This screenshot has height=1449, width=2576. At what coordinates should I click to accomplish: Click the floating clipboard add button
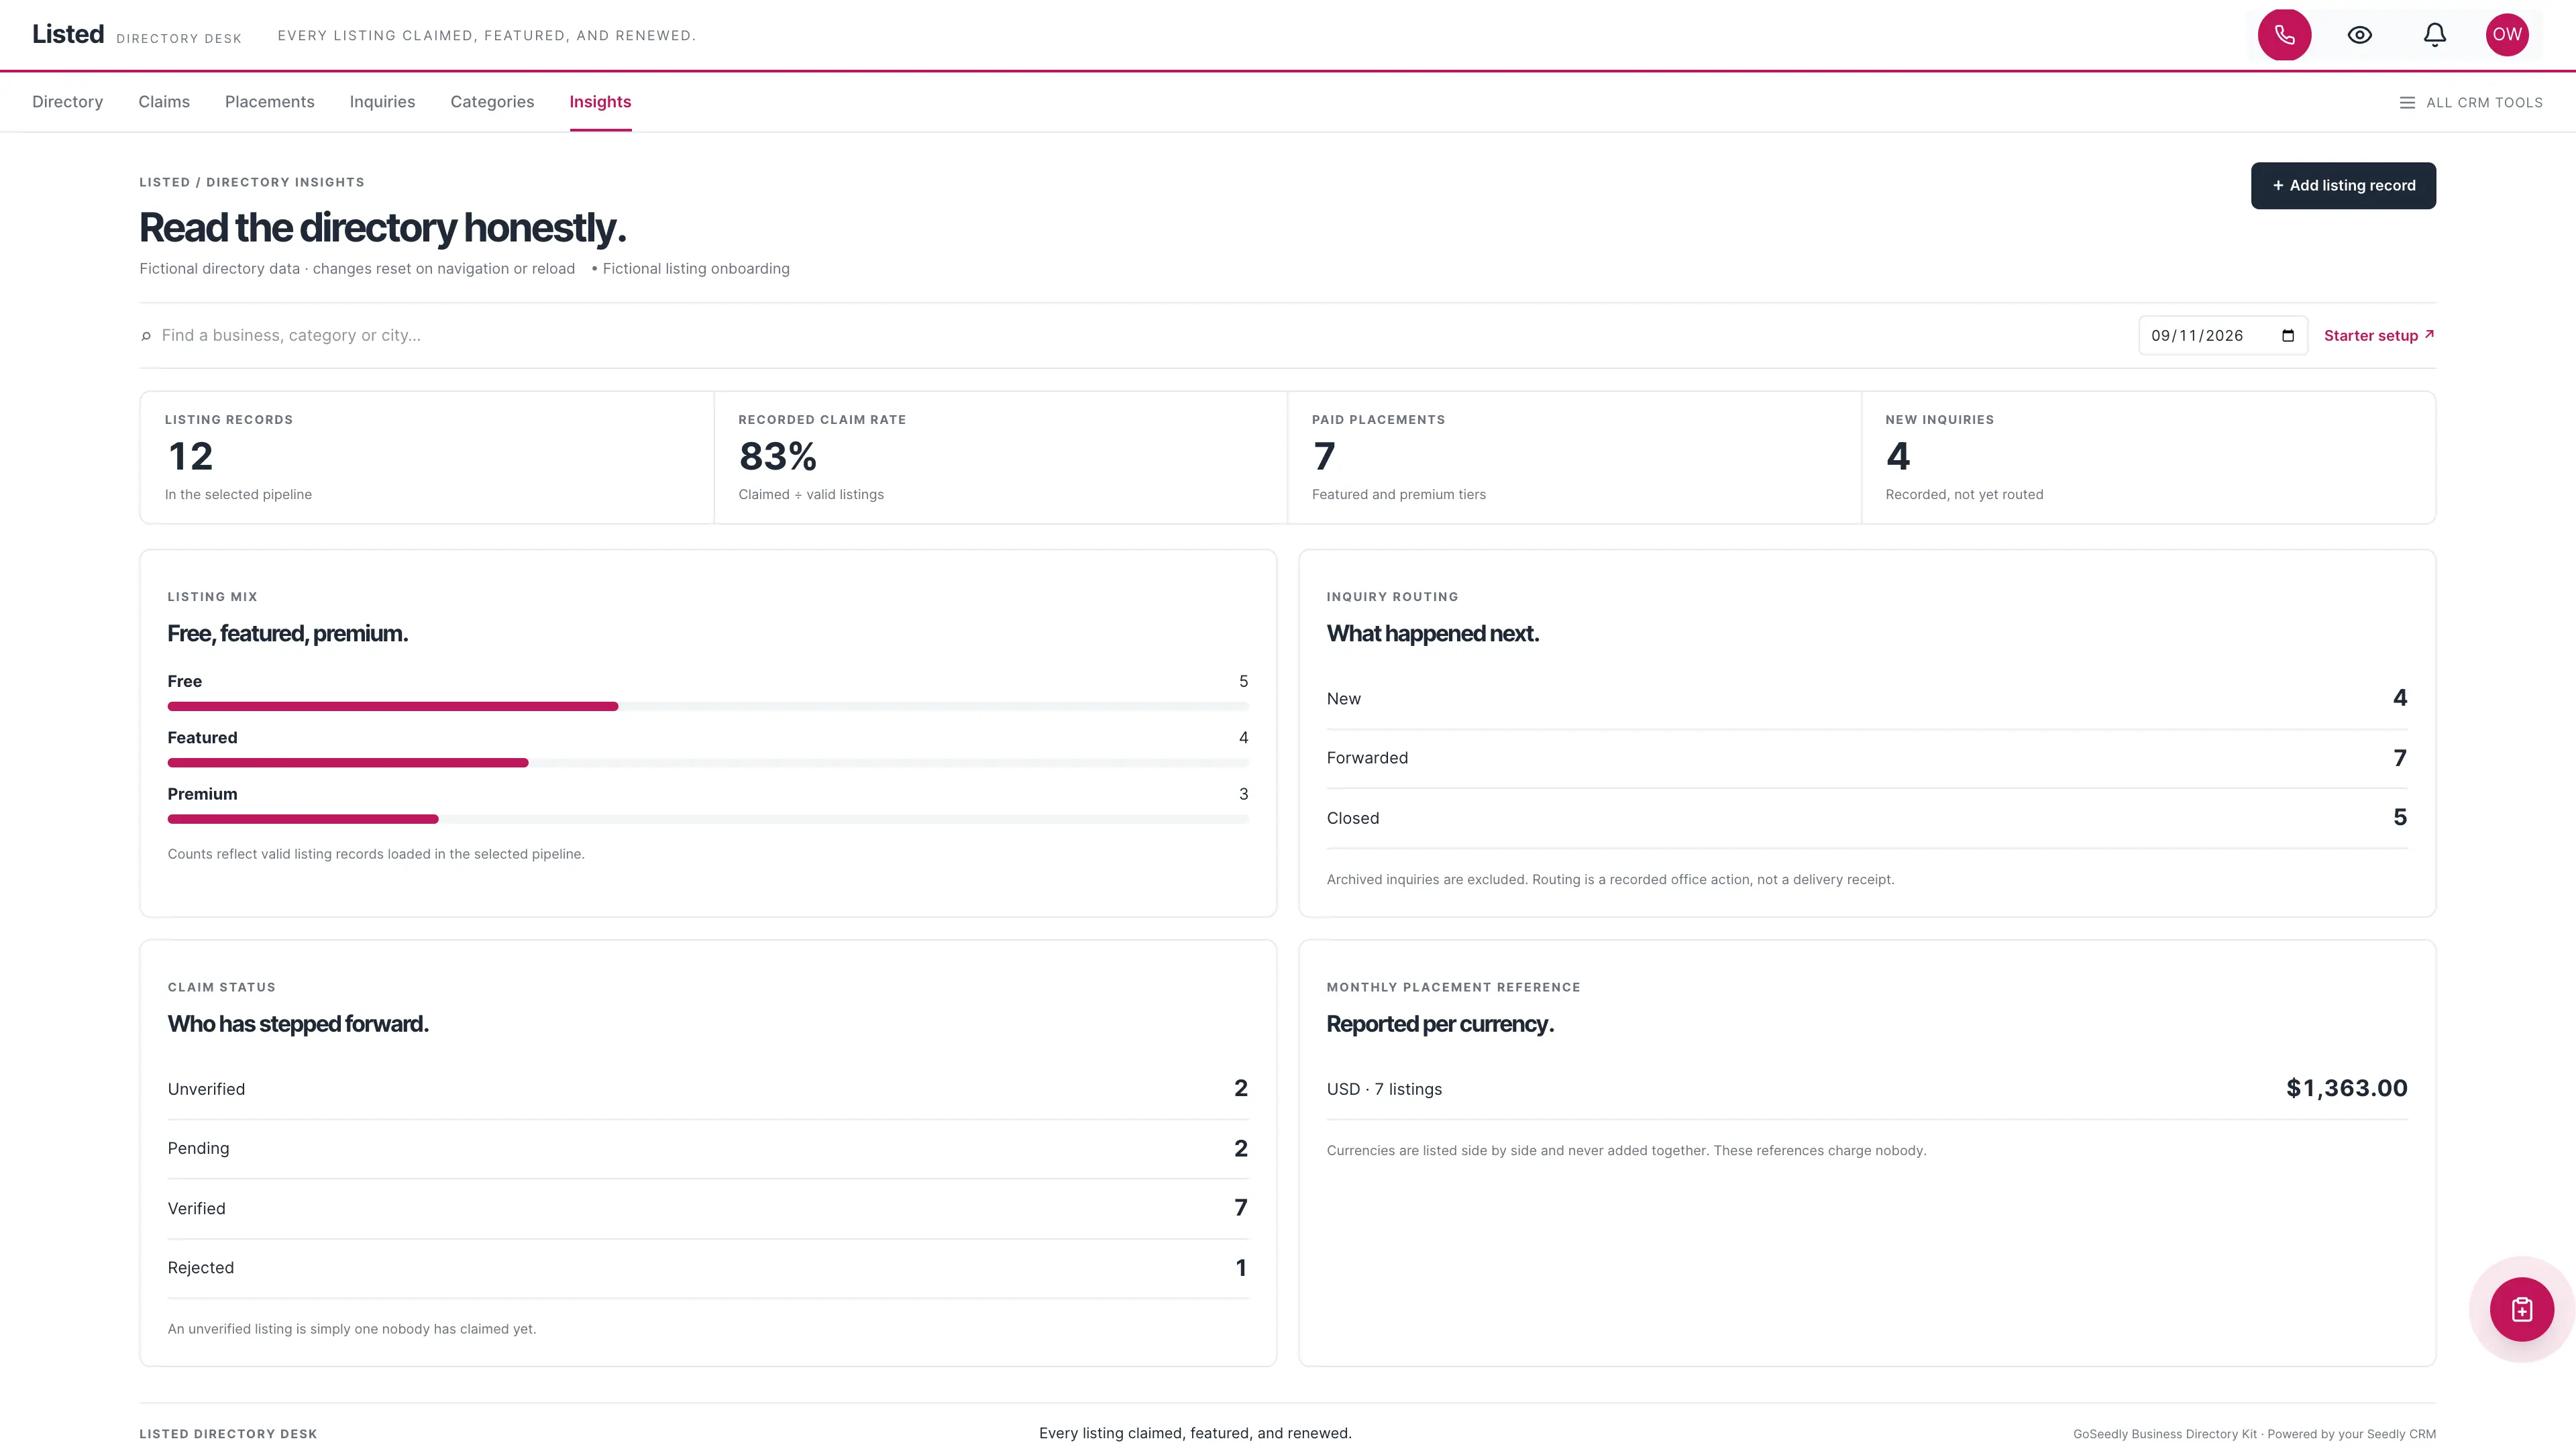pos(2521,1309)
